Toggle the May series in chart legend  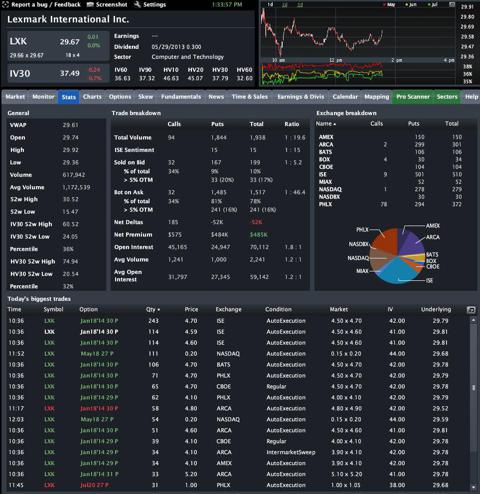389,5
